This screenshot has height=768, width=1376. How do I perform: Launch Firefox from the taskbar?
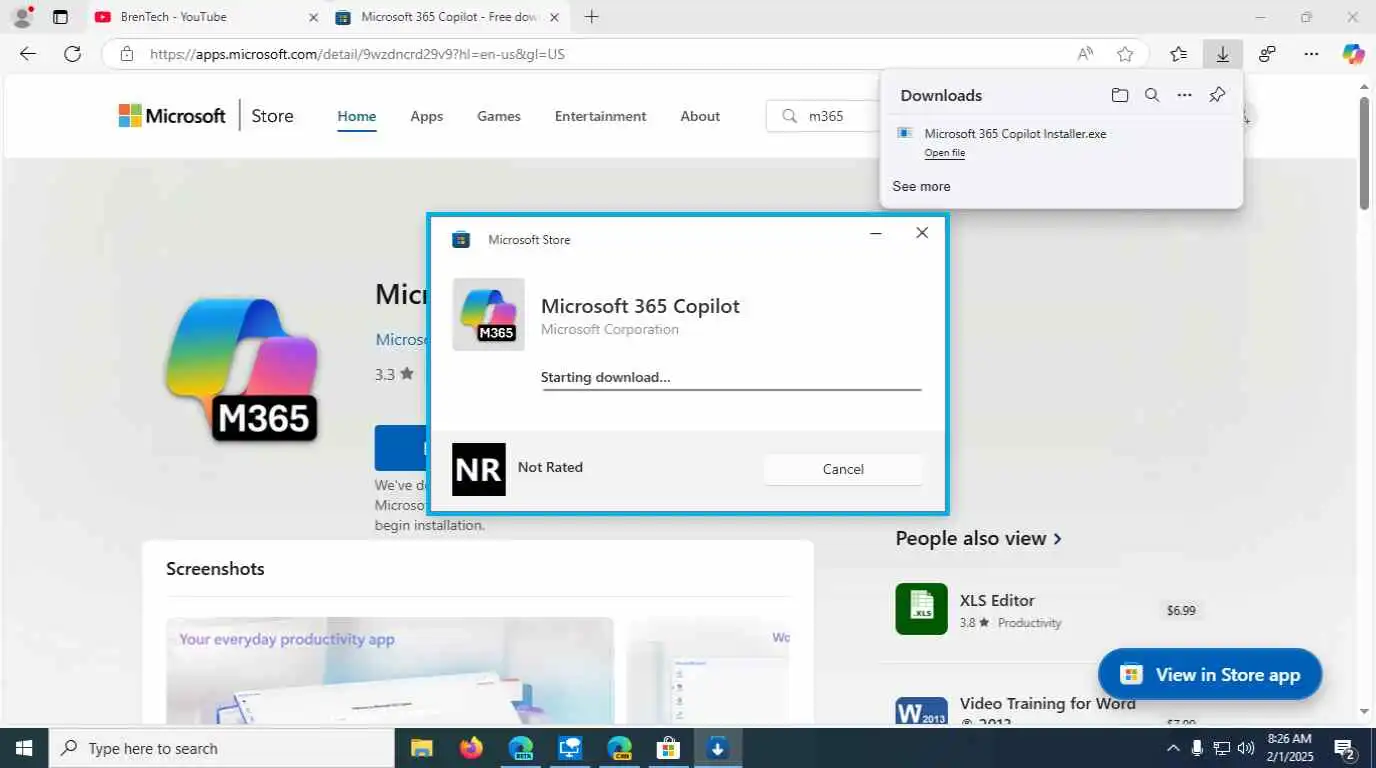pyautogui.click(x=471, y=748)
